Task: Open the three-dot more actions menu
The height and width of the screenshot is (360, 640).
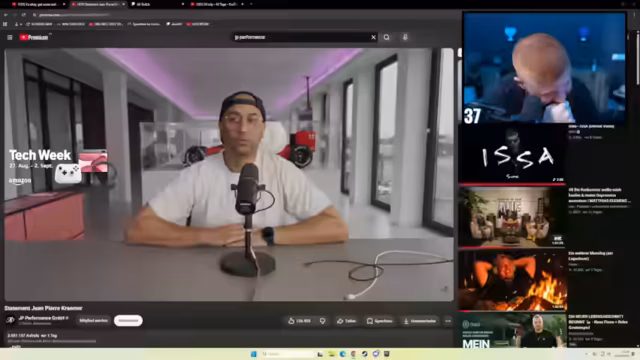Action: 448,321
